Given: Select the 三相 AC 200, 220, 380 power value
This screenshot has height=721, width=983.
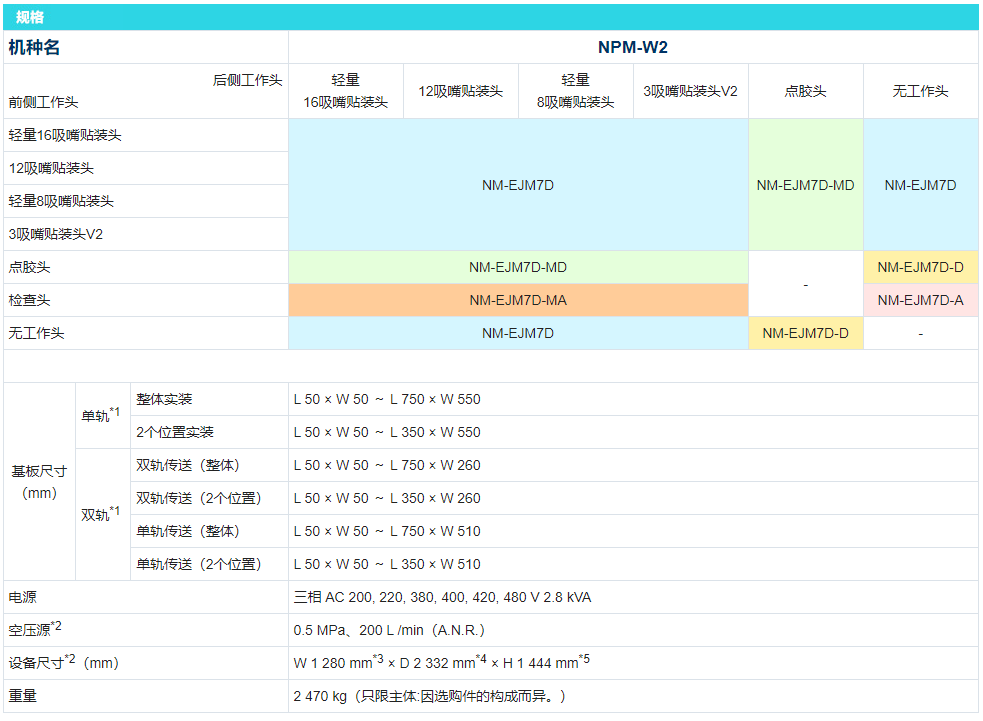Looking at the screenshot, I should tap(442, 597).
